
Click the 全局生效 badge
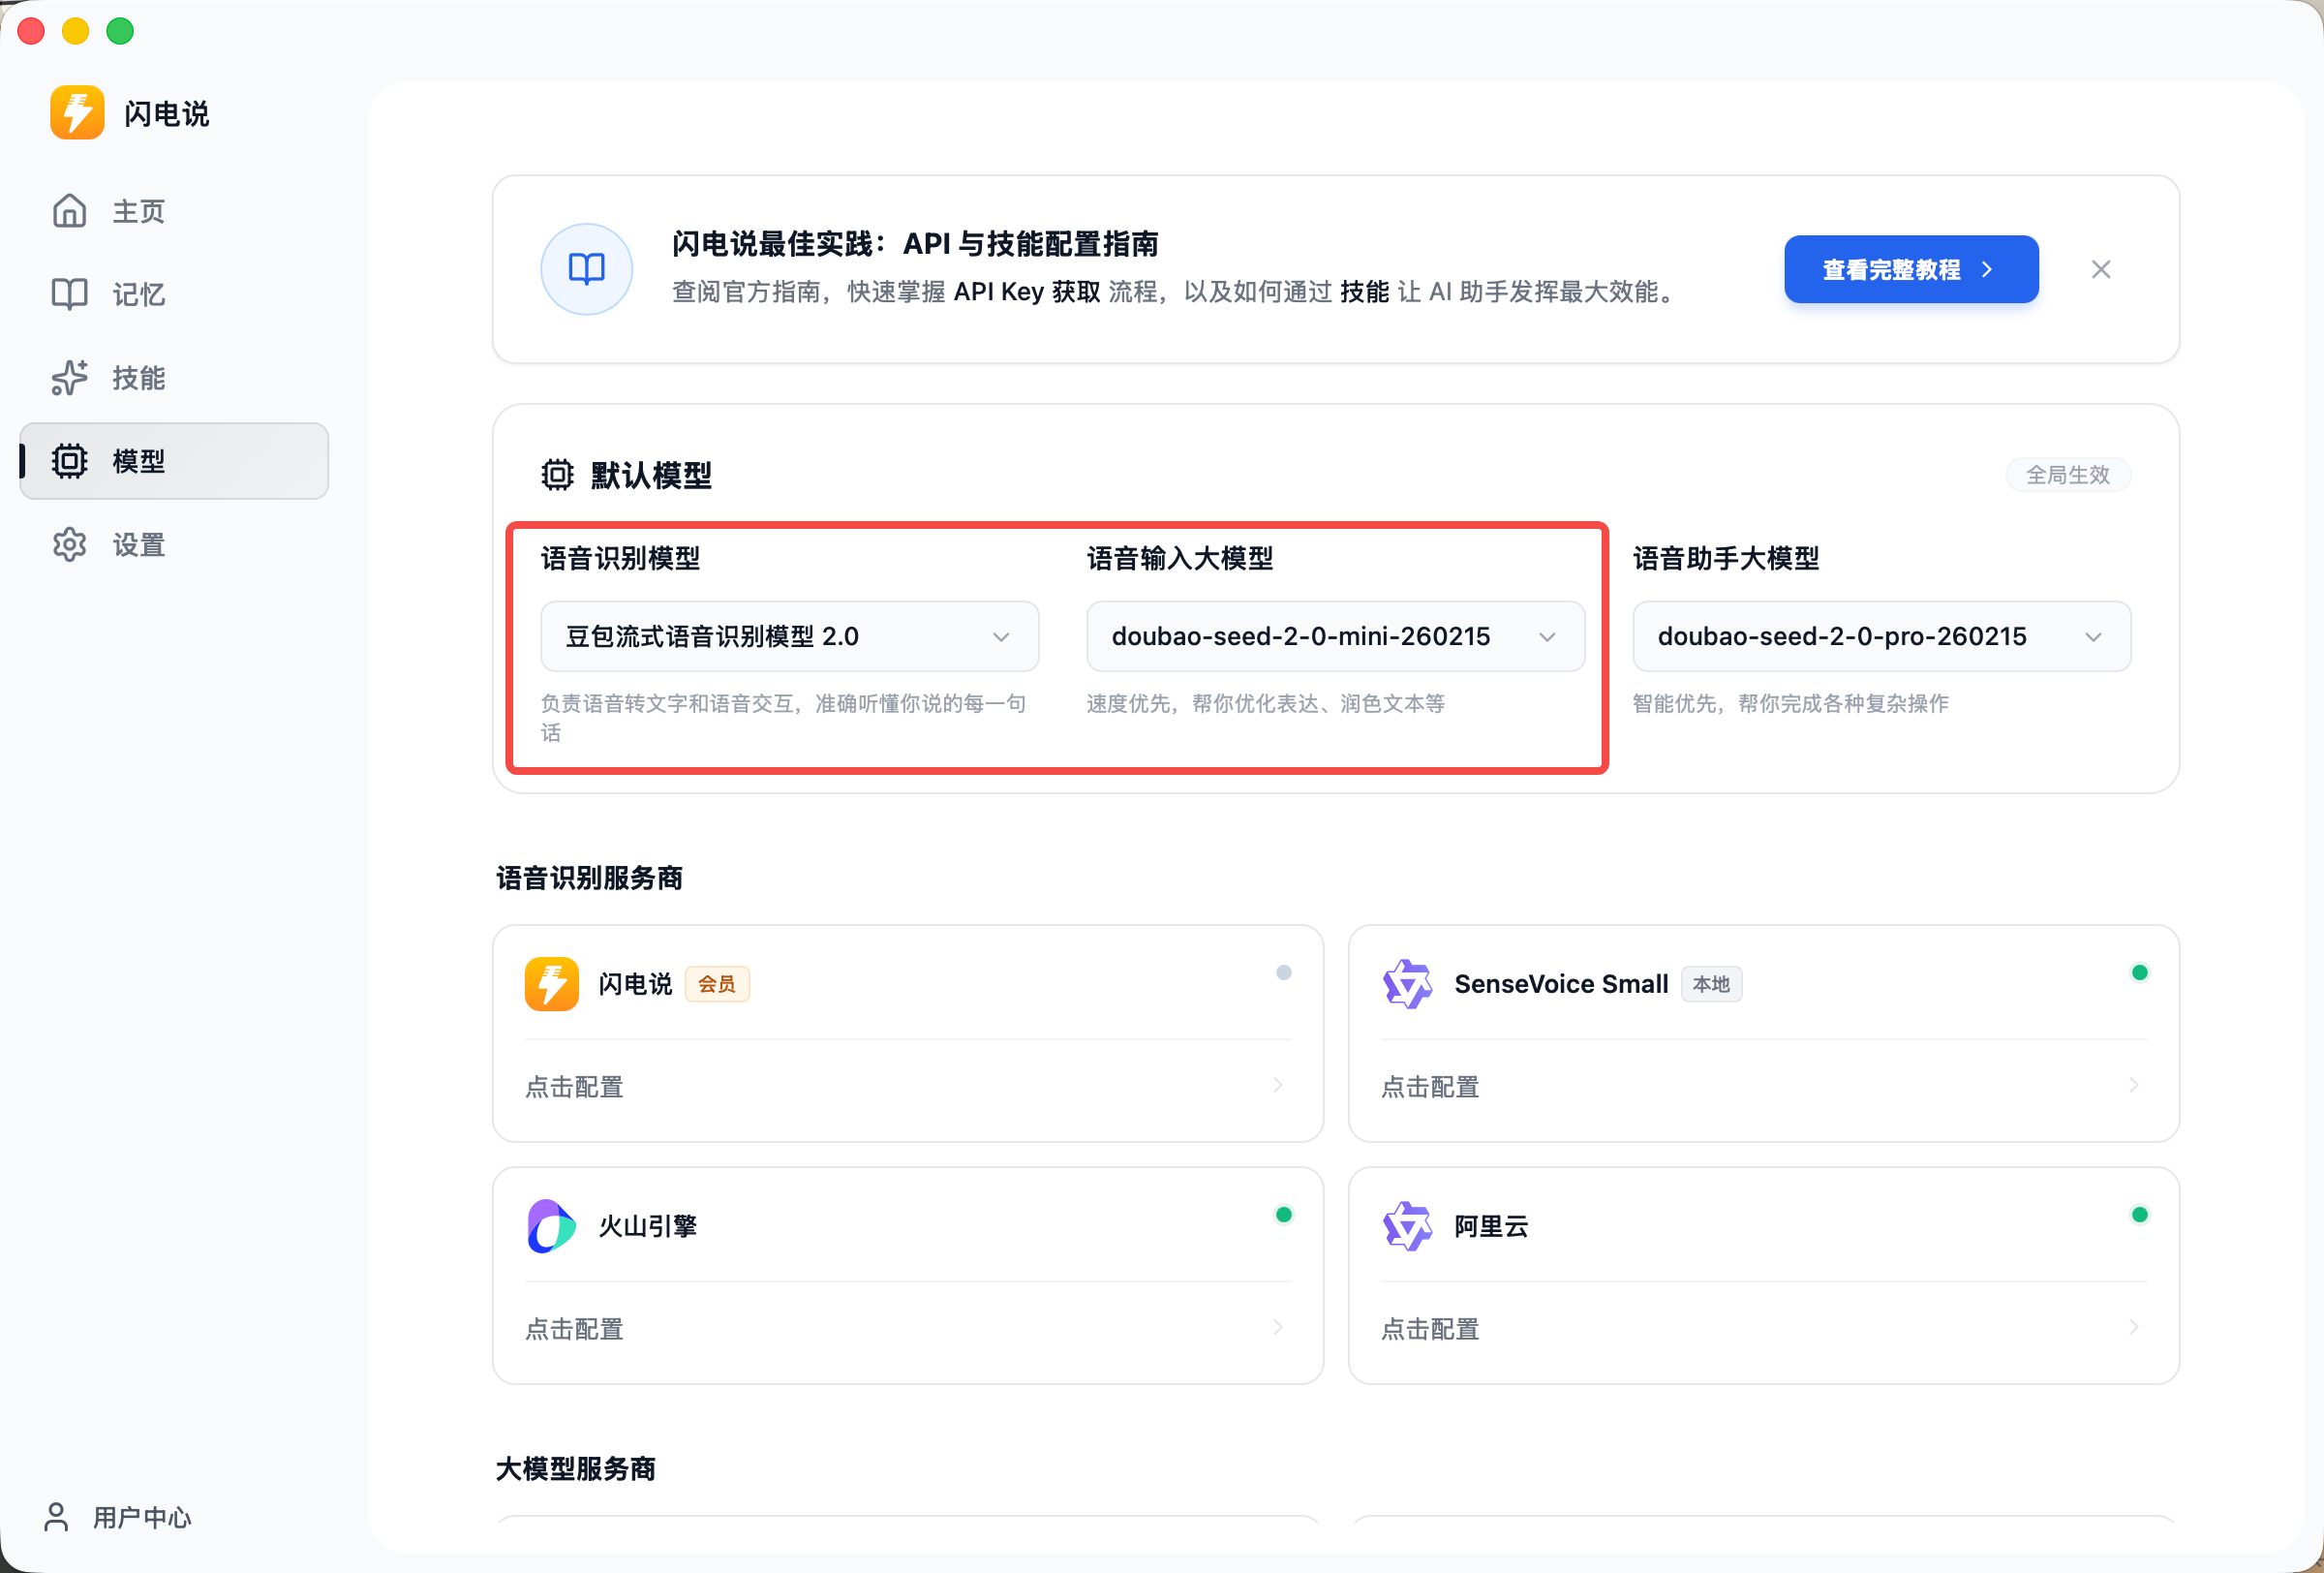[2068, 475]
